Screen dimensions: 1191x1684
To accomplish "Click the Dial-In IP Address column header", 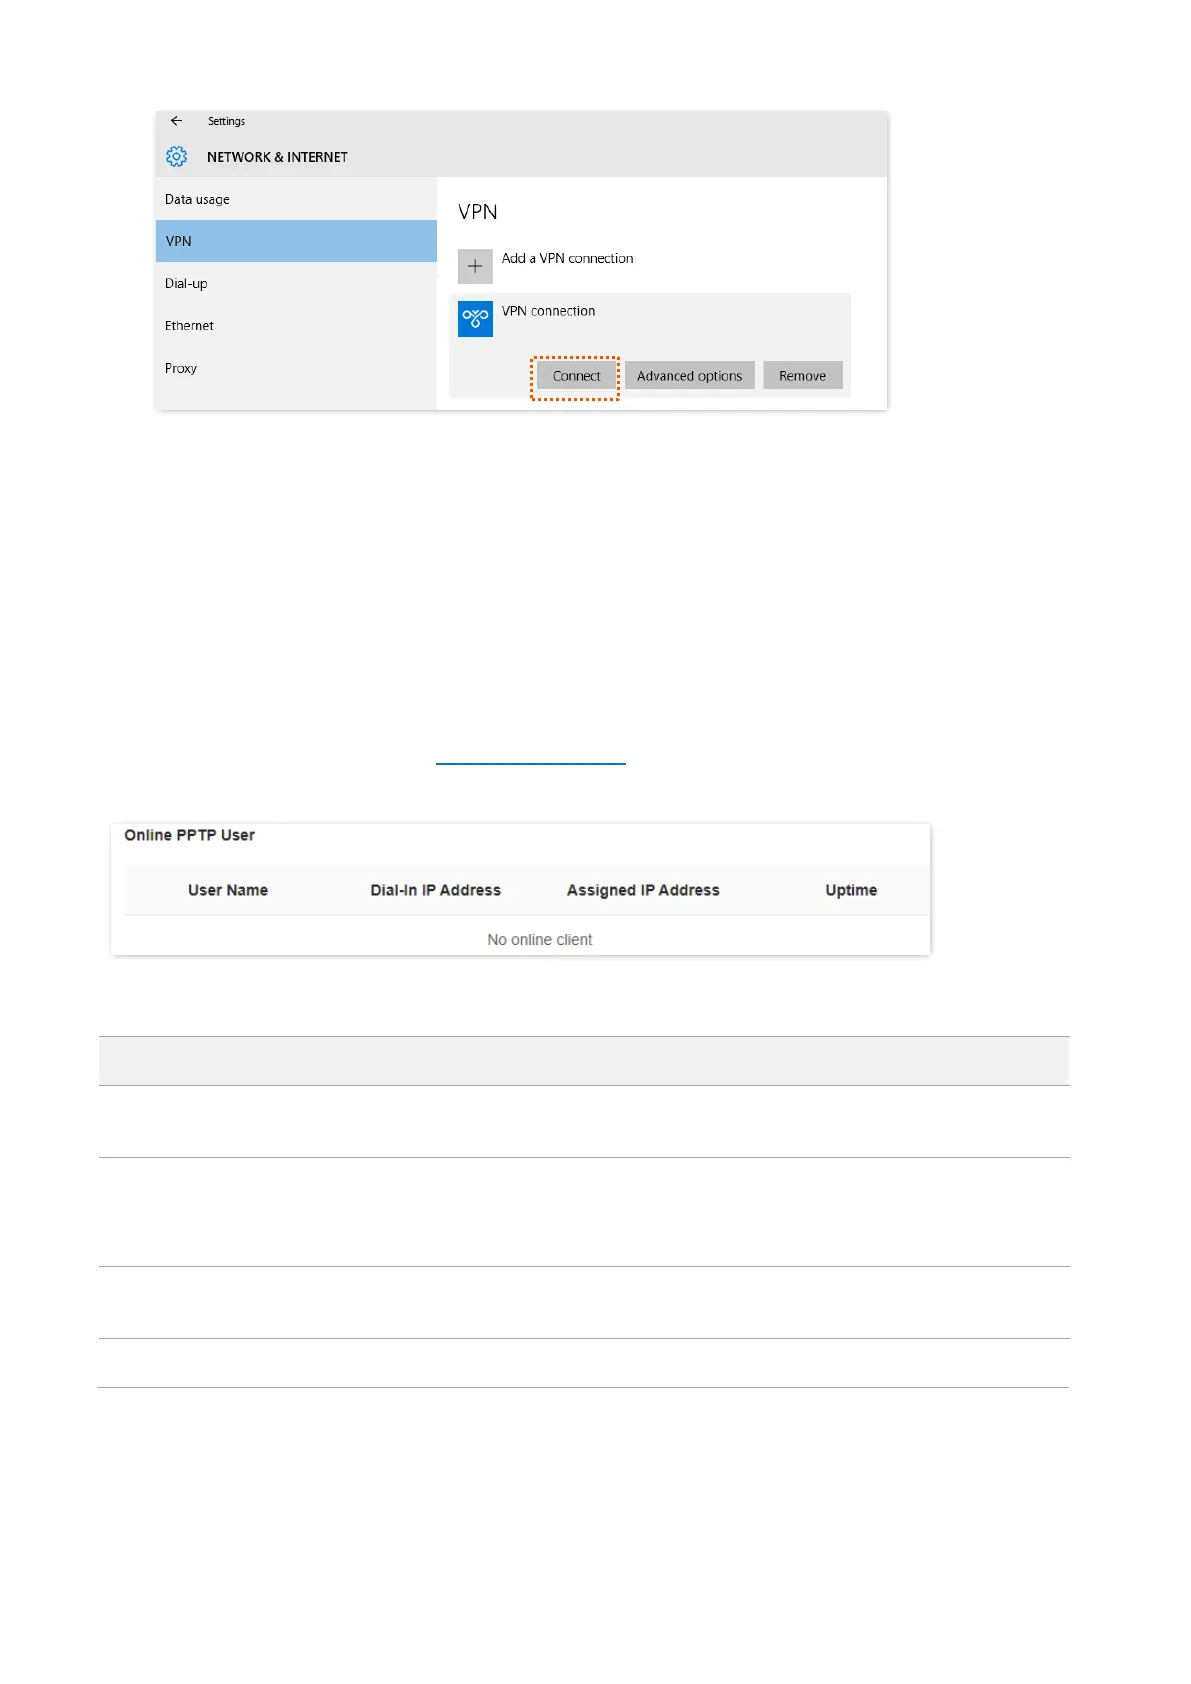I will pos(435,890).
